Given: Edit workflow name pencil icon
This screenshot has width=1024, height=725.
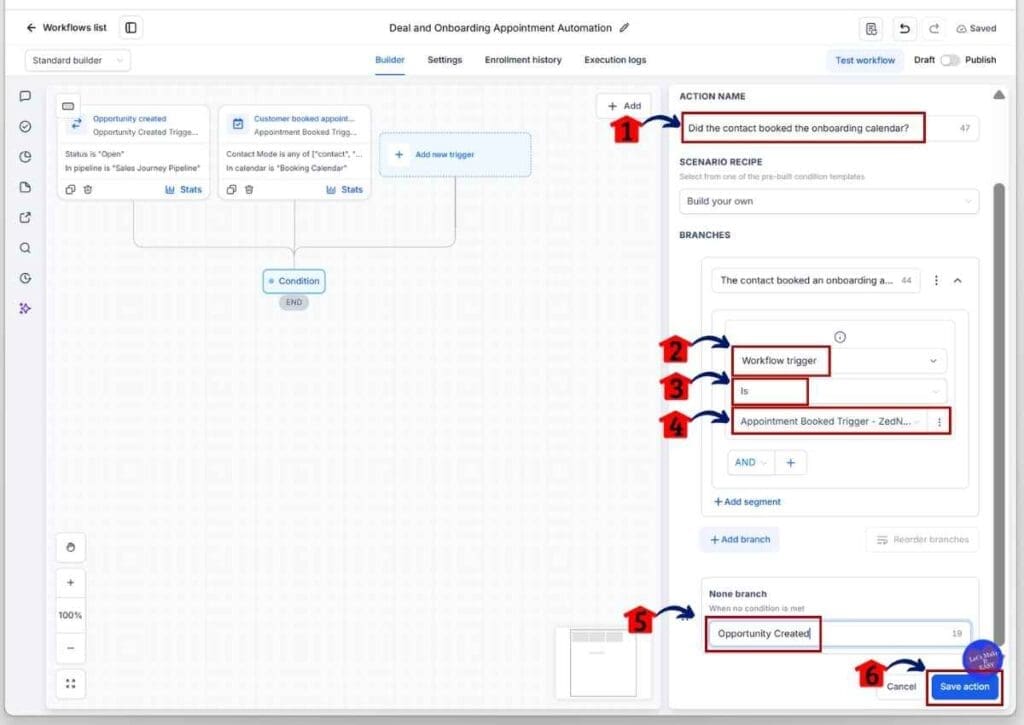Looking at the screenshot, I should pos(624,27).
